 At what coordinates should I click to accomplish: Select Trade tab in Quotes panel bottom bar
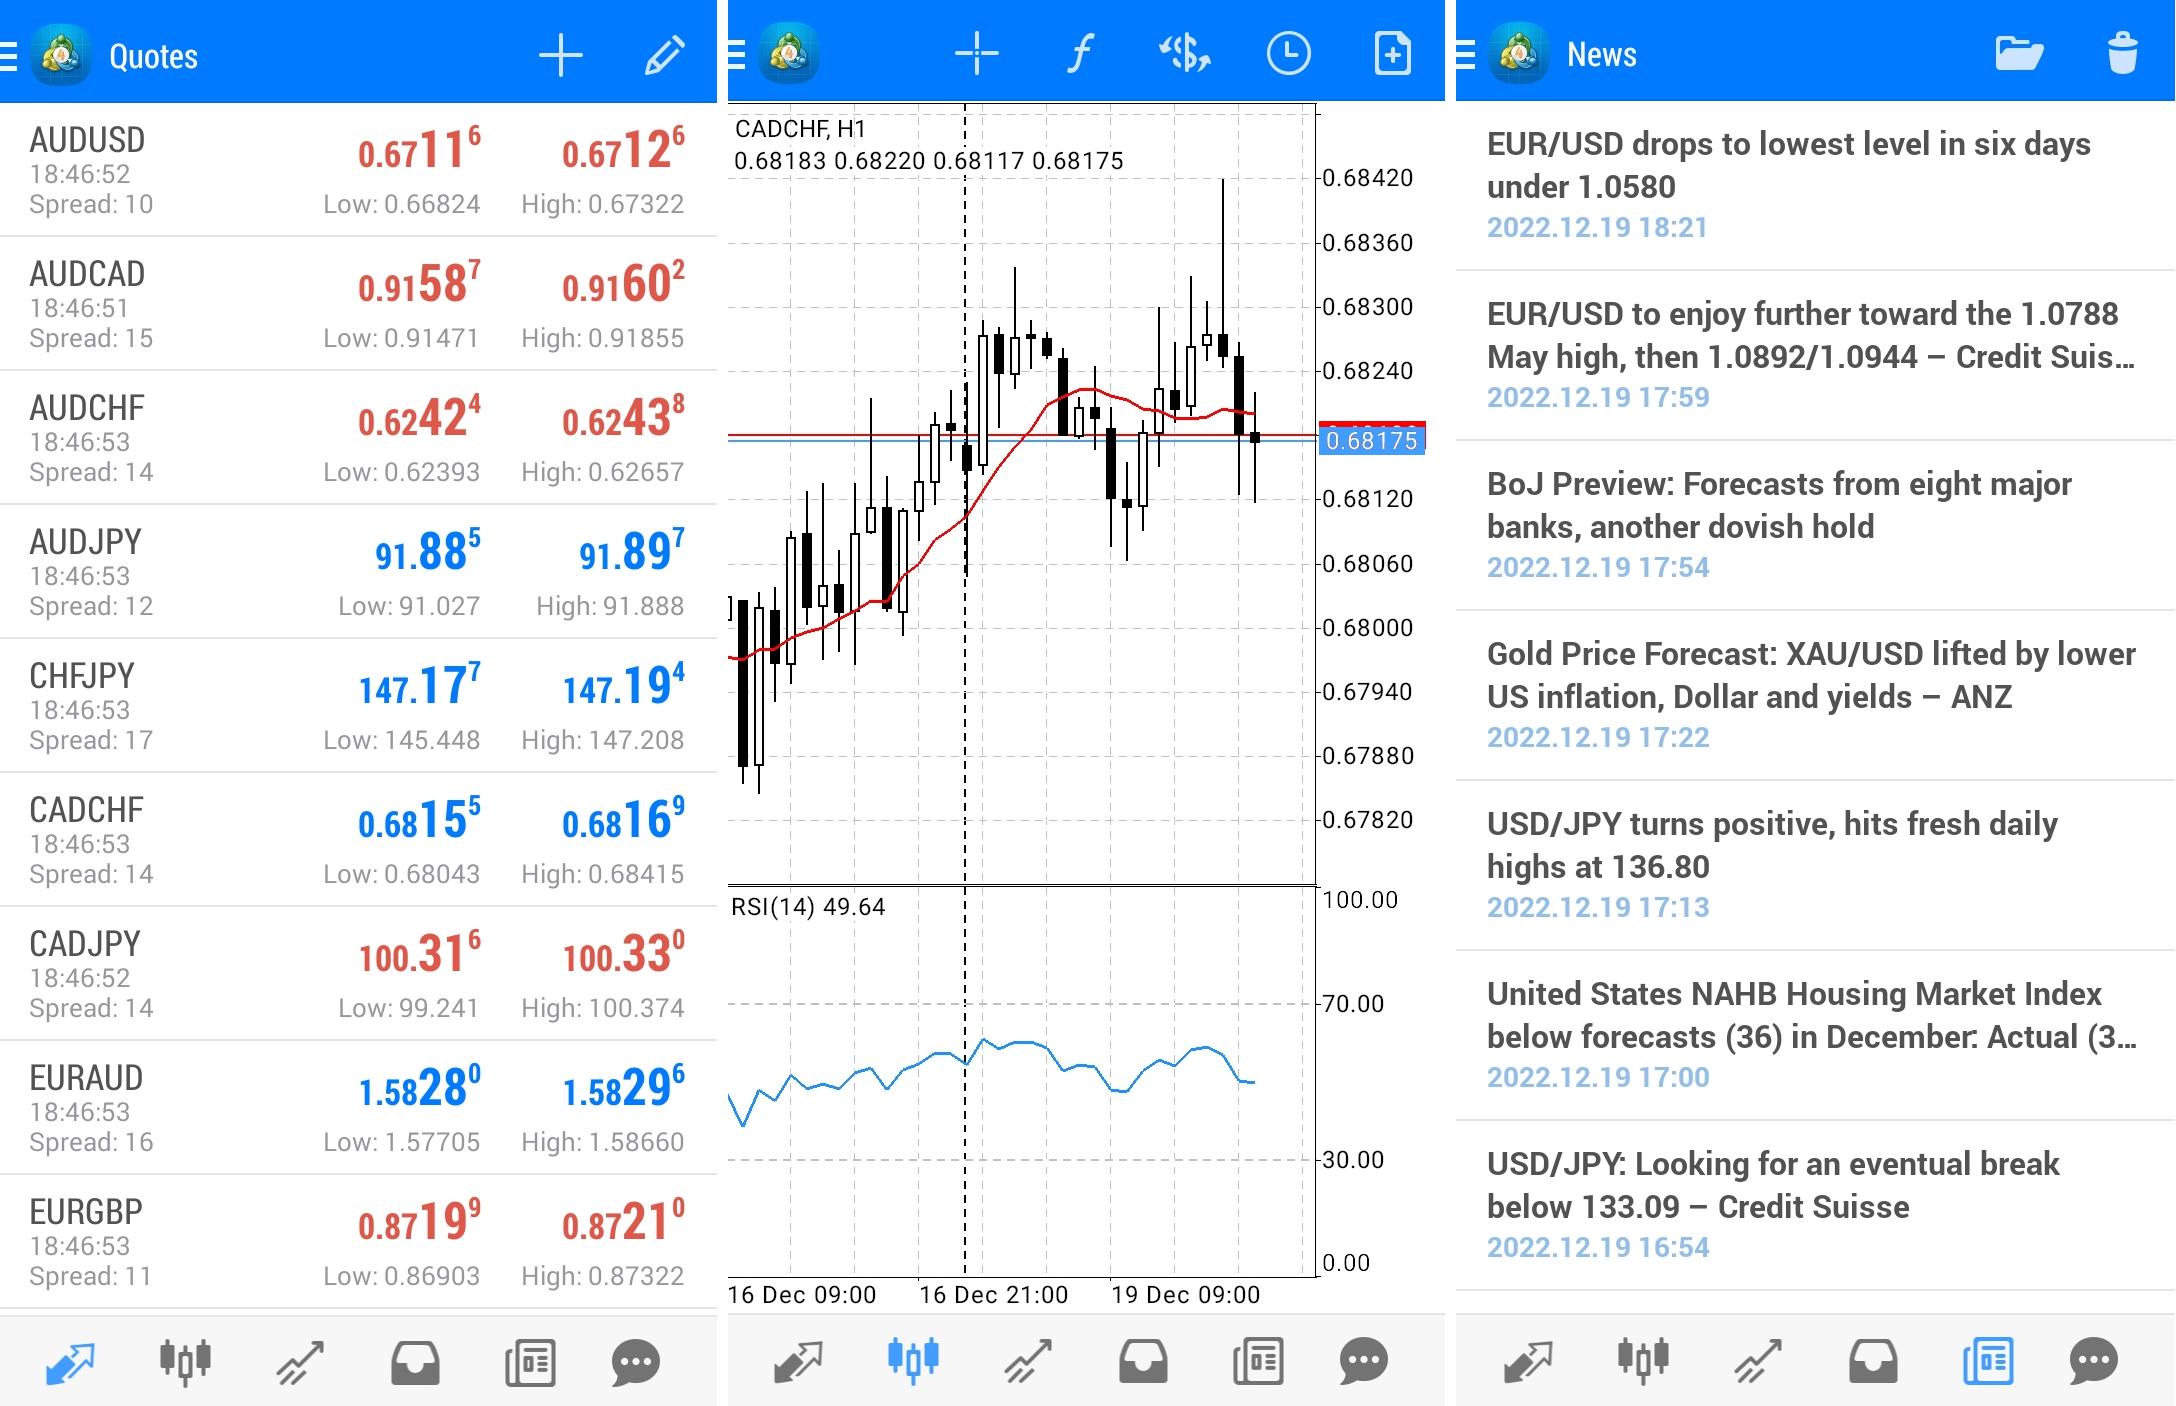coord(300,1362)
